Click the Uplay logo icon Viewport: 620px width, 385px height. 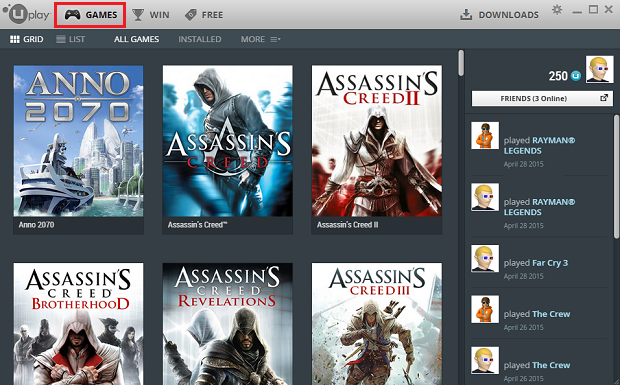click(26, 14)
